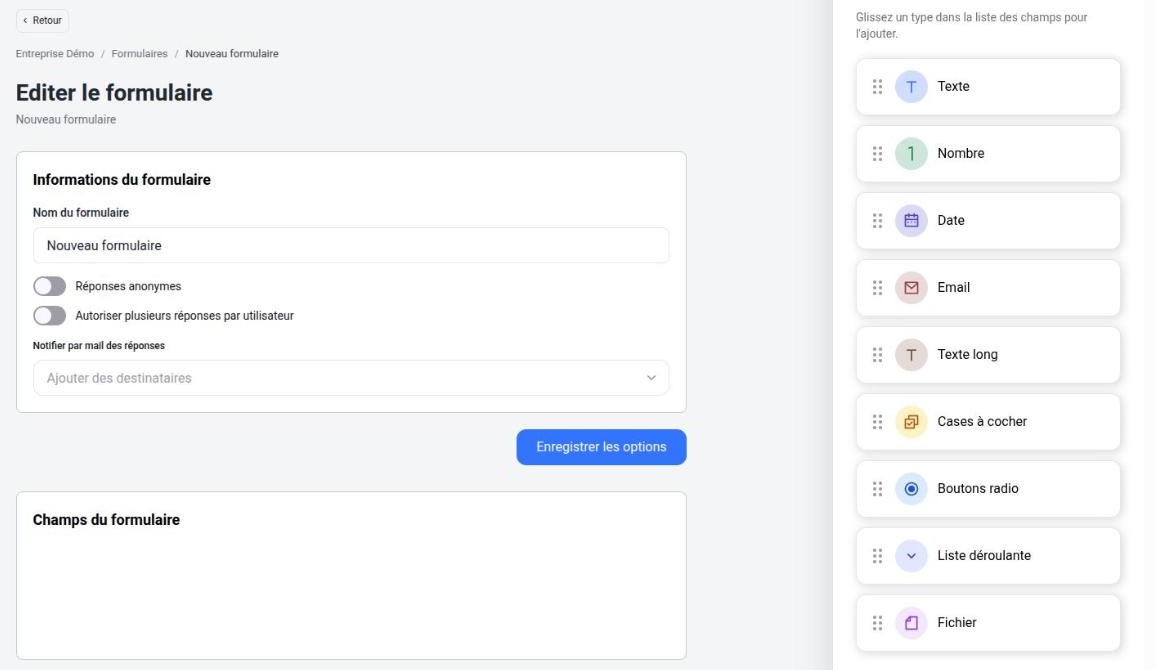Toggle Autoriser plusieurs réponses par utilisateur
The height and width of the screenshot is (670, 1156).
click(49, 315)
